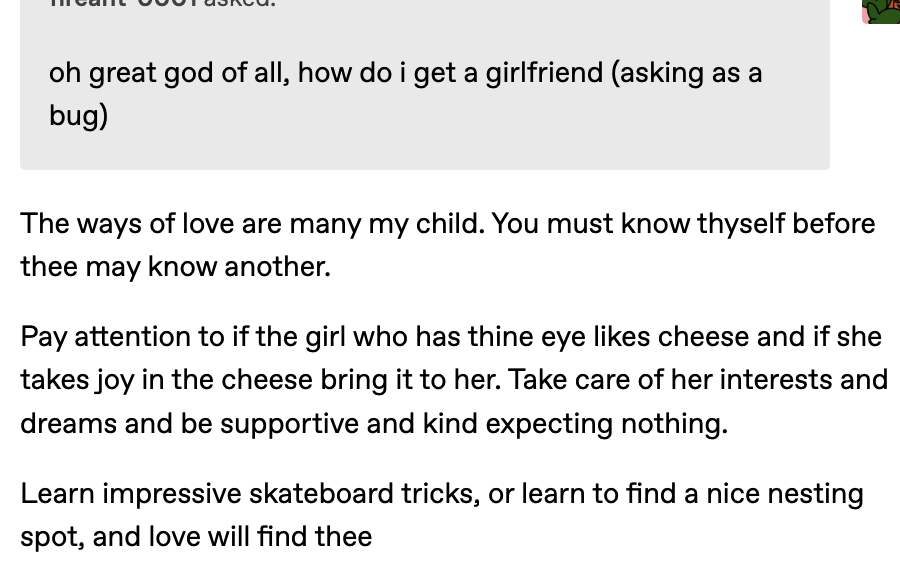This screenshot has height=570, width=900.
Task: Open the asker's username before "asked:"
Action: [123, 3]
